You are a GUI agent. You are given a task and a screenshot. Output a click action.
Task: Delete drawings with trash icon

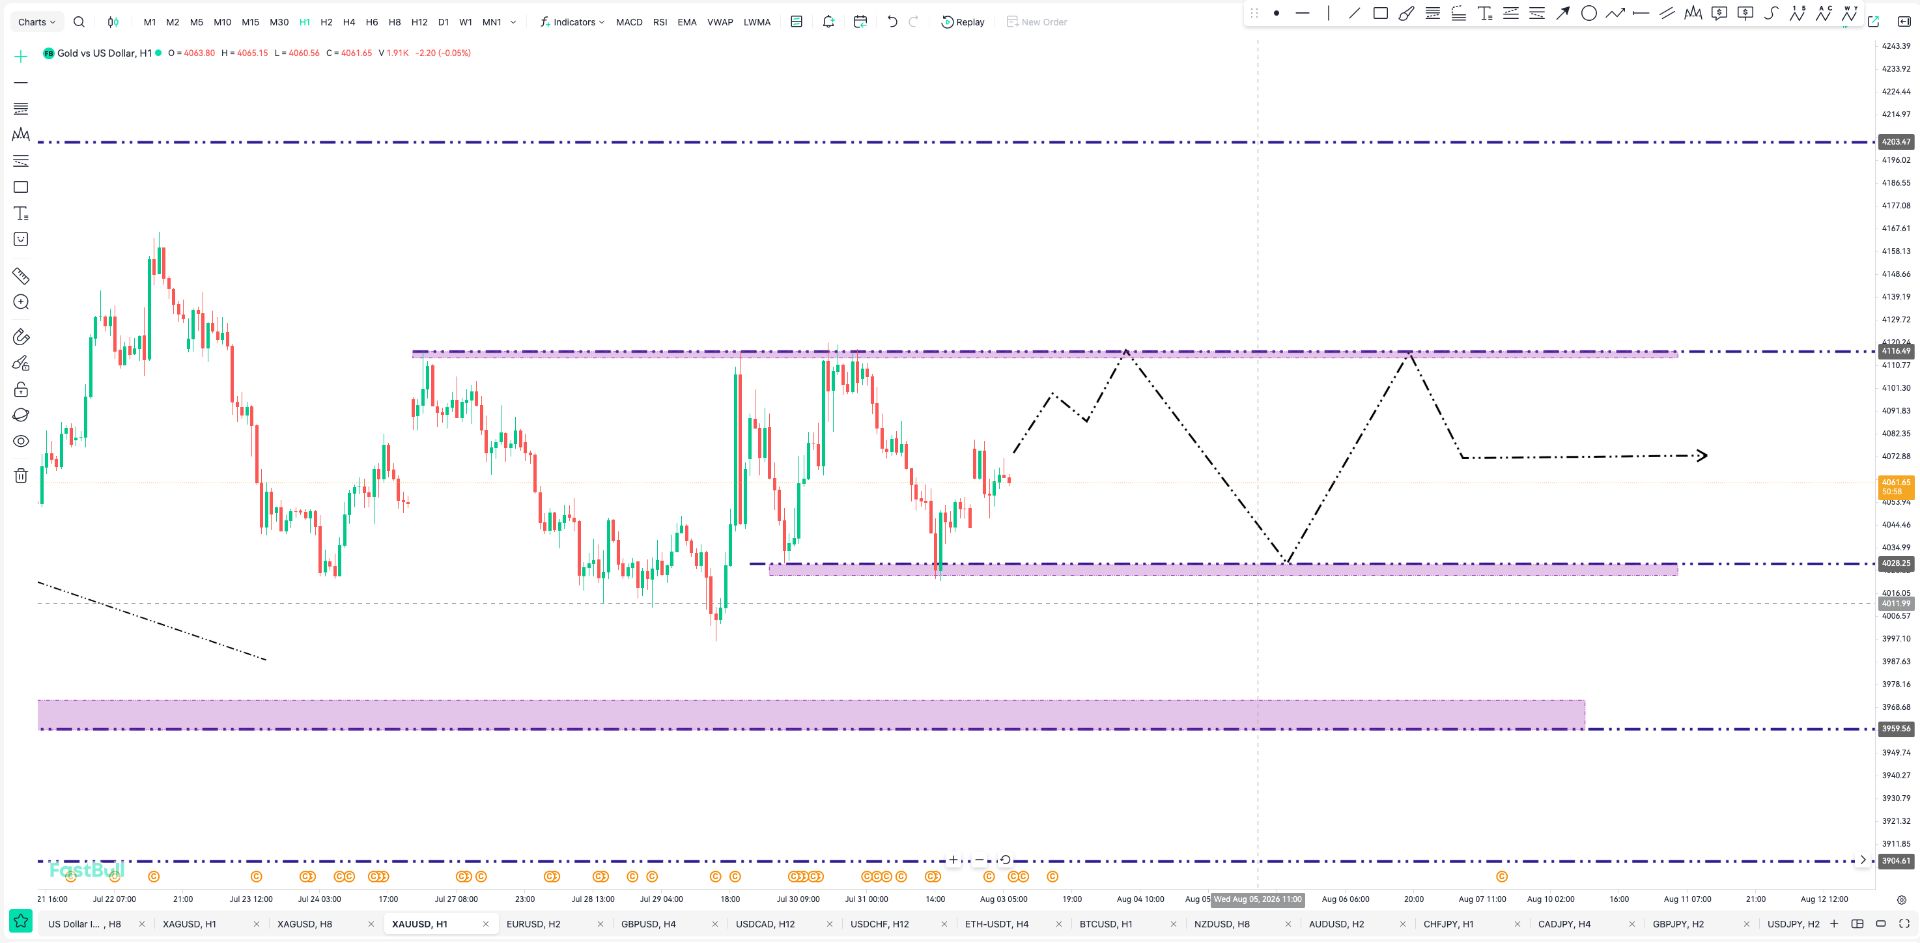(x=20, y=475)
